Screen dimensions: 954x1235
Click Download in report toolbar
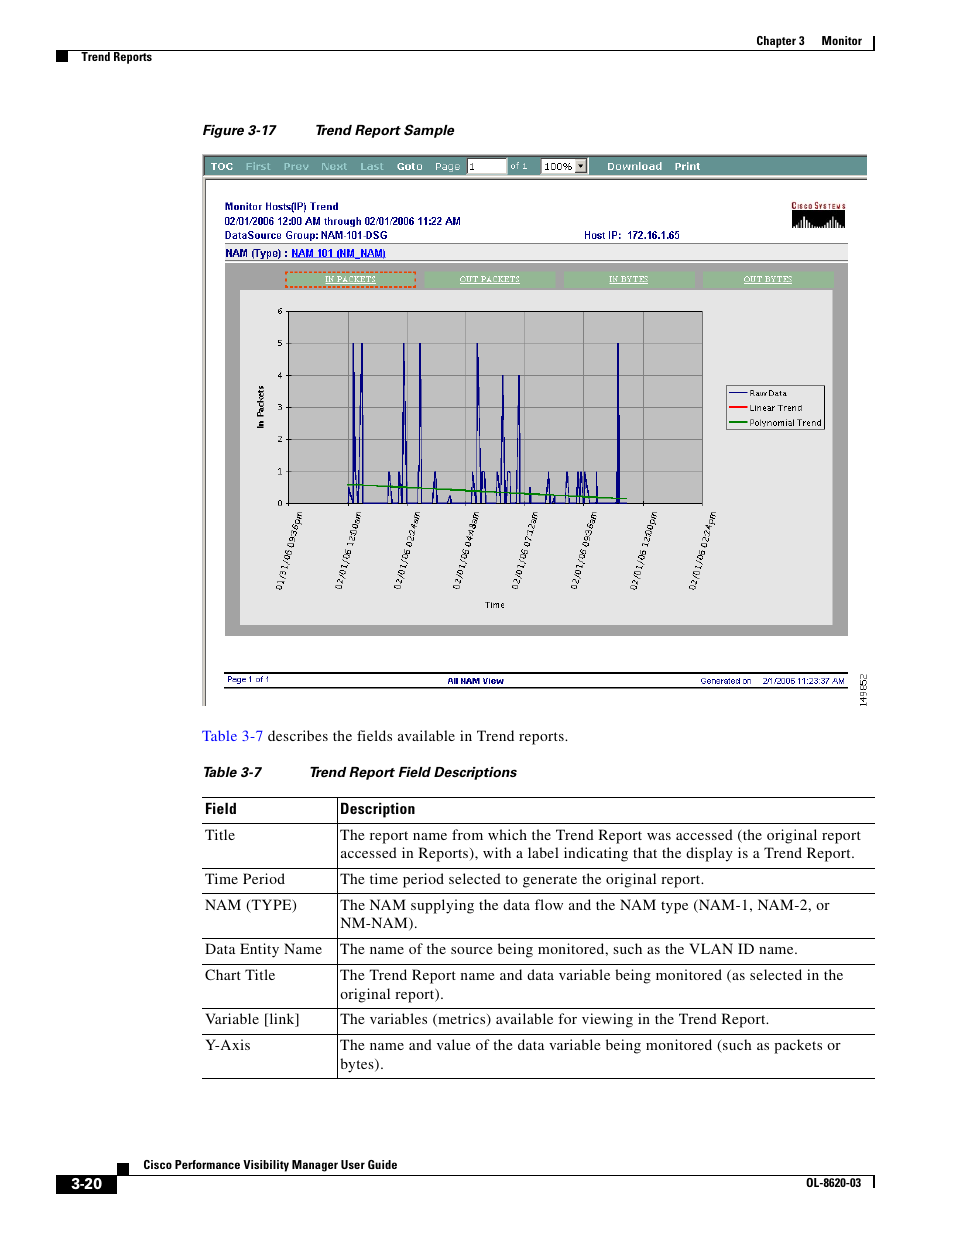(634, 167)
